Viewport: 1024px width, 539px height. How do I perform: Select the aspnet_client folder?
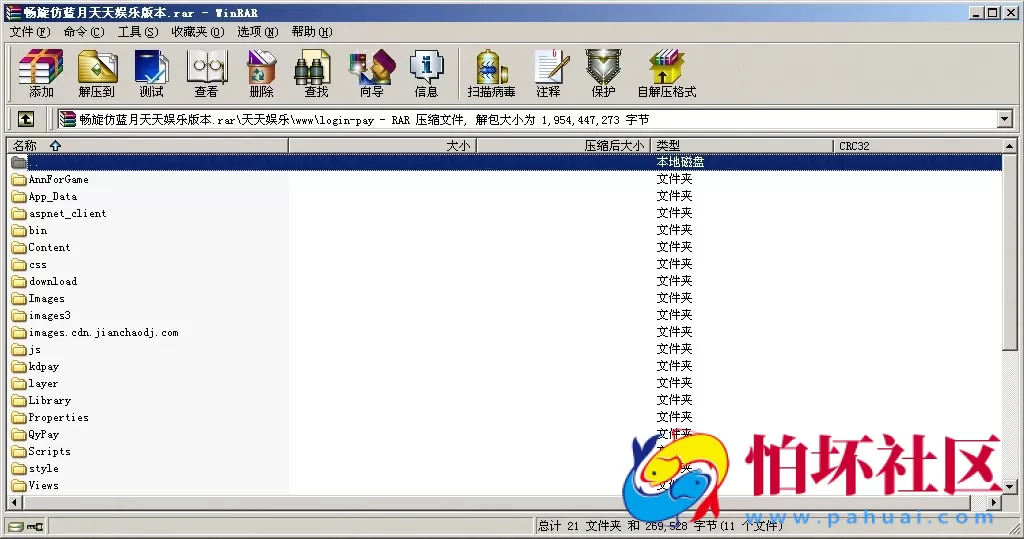tap(59, 213)
